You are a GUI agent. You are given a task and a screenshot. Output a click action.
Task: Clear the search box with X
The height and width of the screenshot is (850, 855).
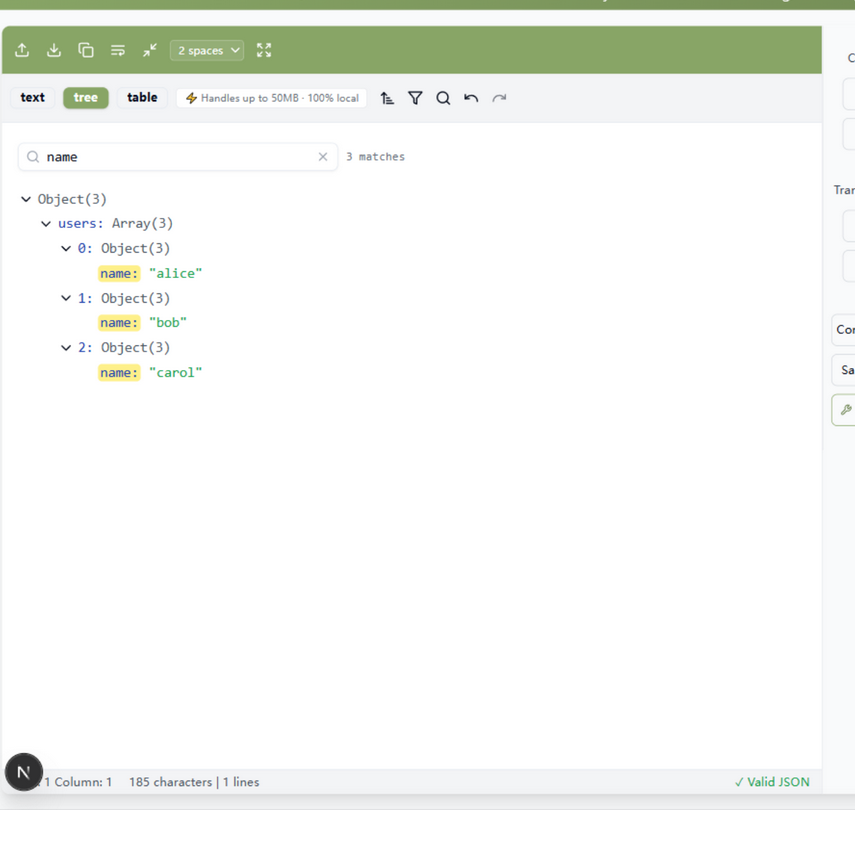point(323,157)
